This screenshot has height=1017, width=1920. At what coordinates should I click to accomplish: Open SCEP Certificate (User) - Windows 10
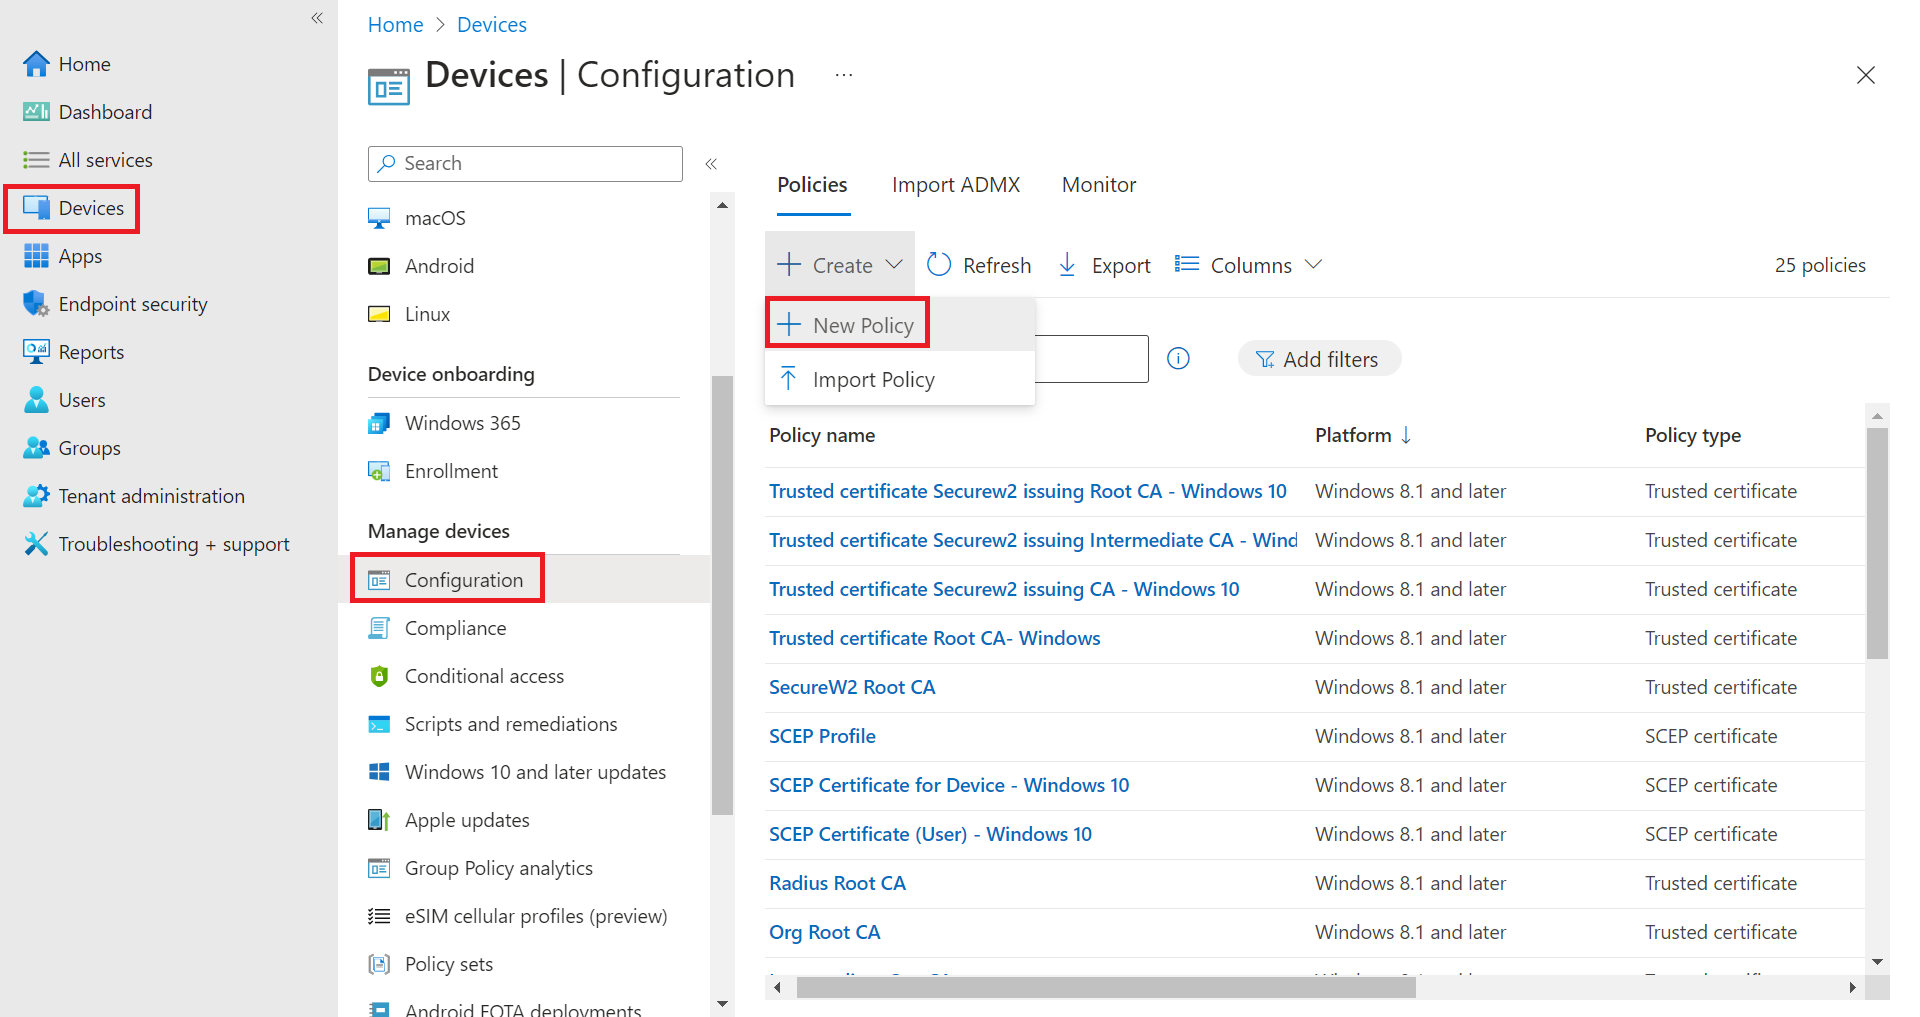pos(930,834)
